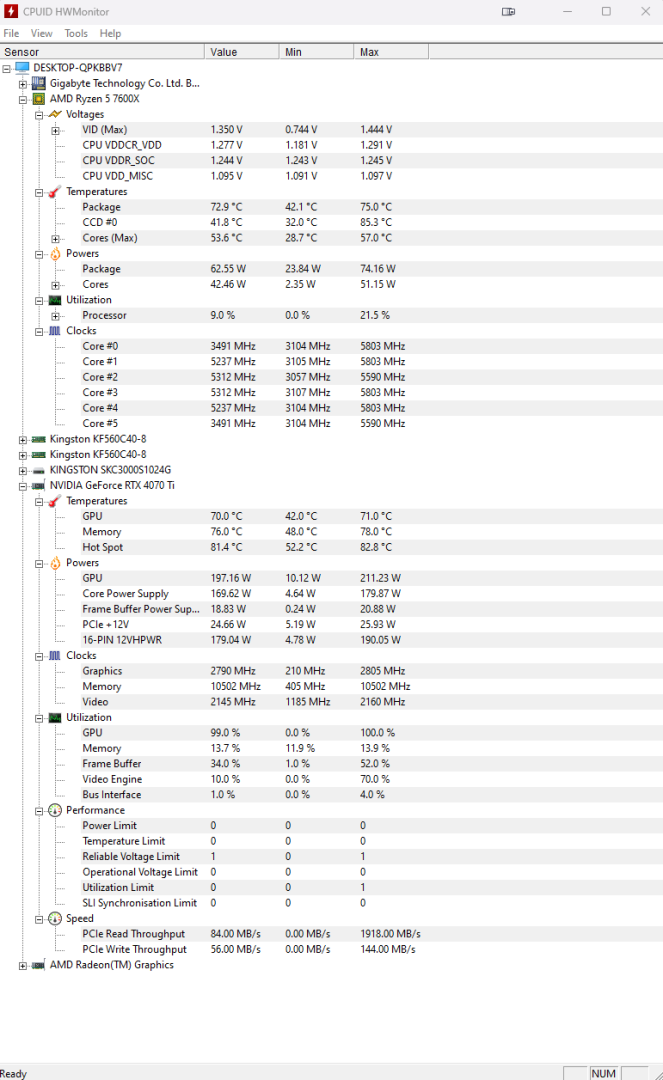Collapse the AMD Ryzen 5 7600X node
663x1080 pixels.
click(23, 99)
